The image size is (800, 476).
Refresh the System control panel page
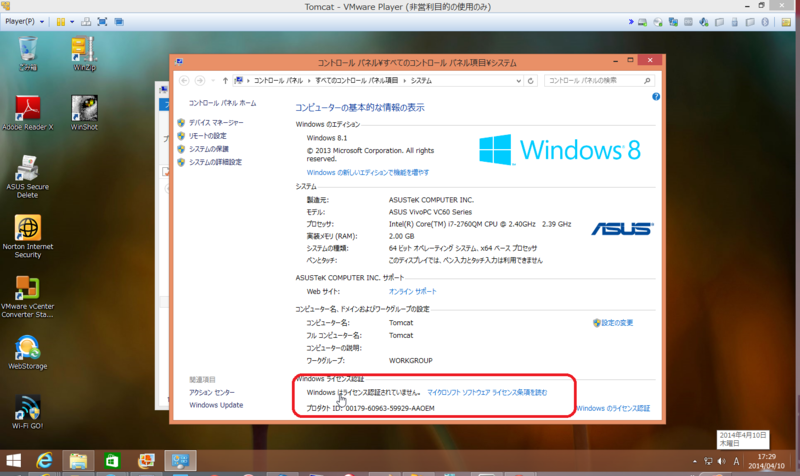pyautogui.click(x=531, y=81)
